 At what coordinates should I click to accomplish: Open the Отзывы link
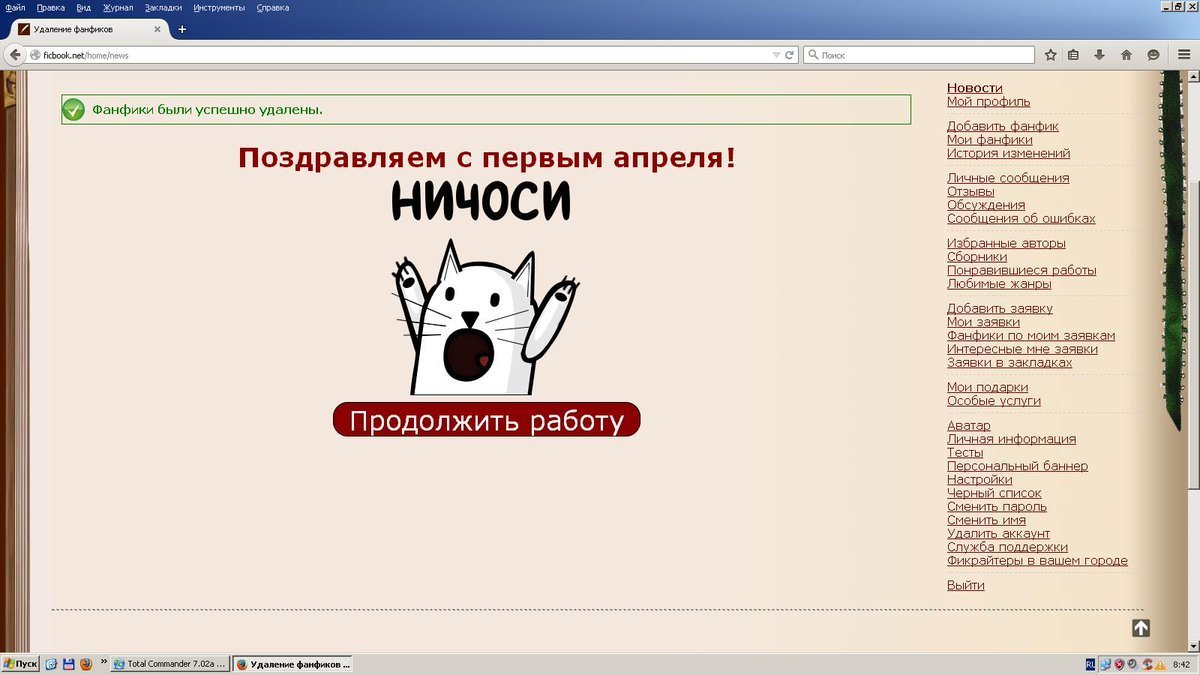click(971, 191)
